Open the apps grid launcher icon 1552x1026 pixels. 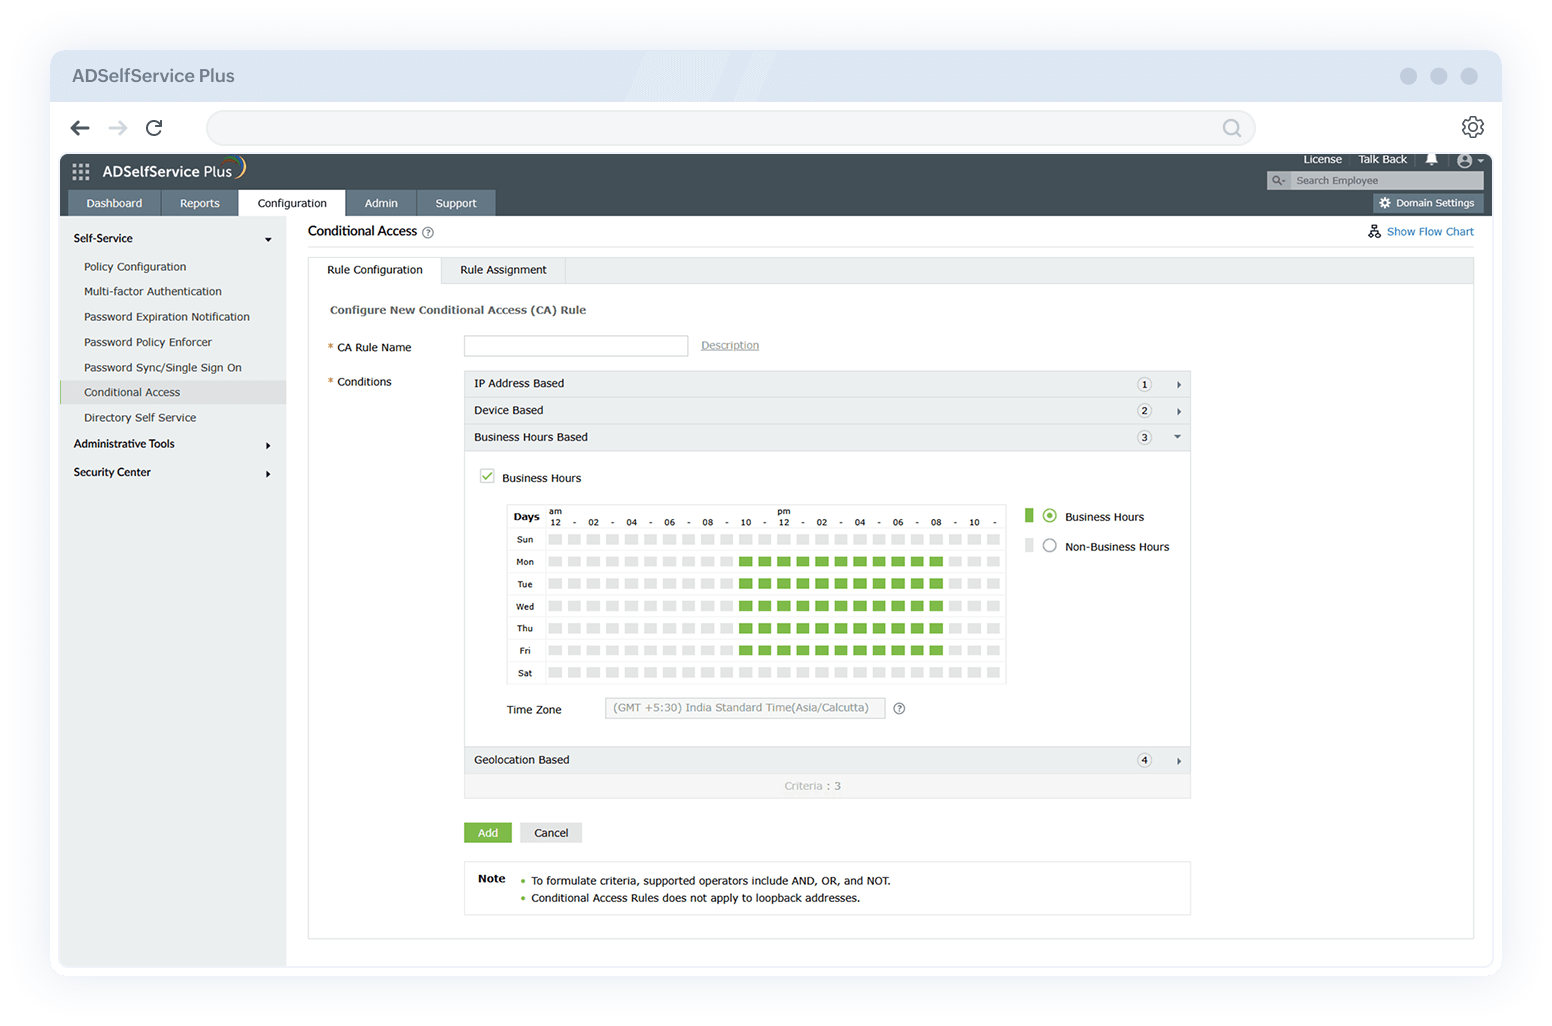pyautogui.click(x=80, y=170)
